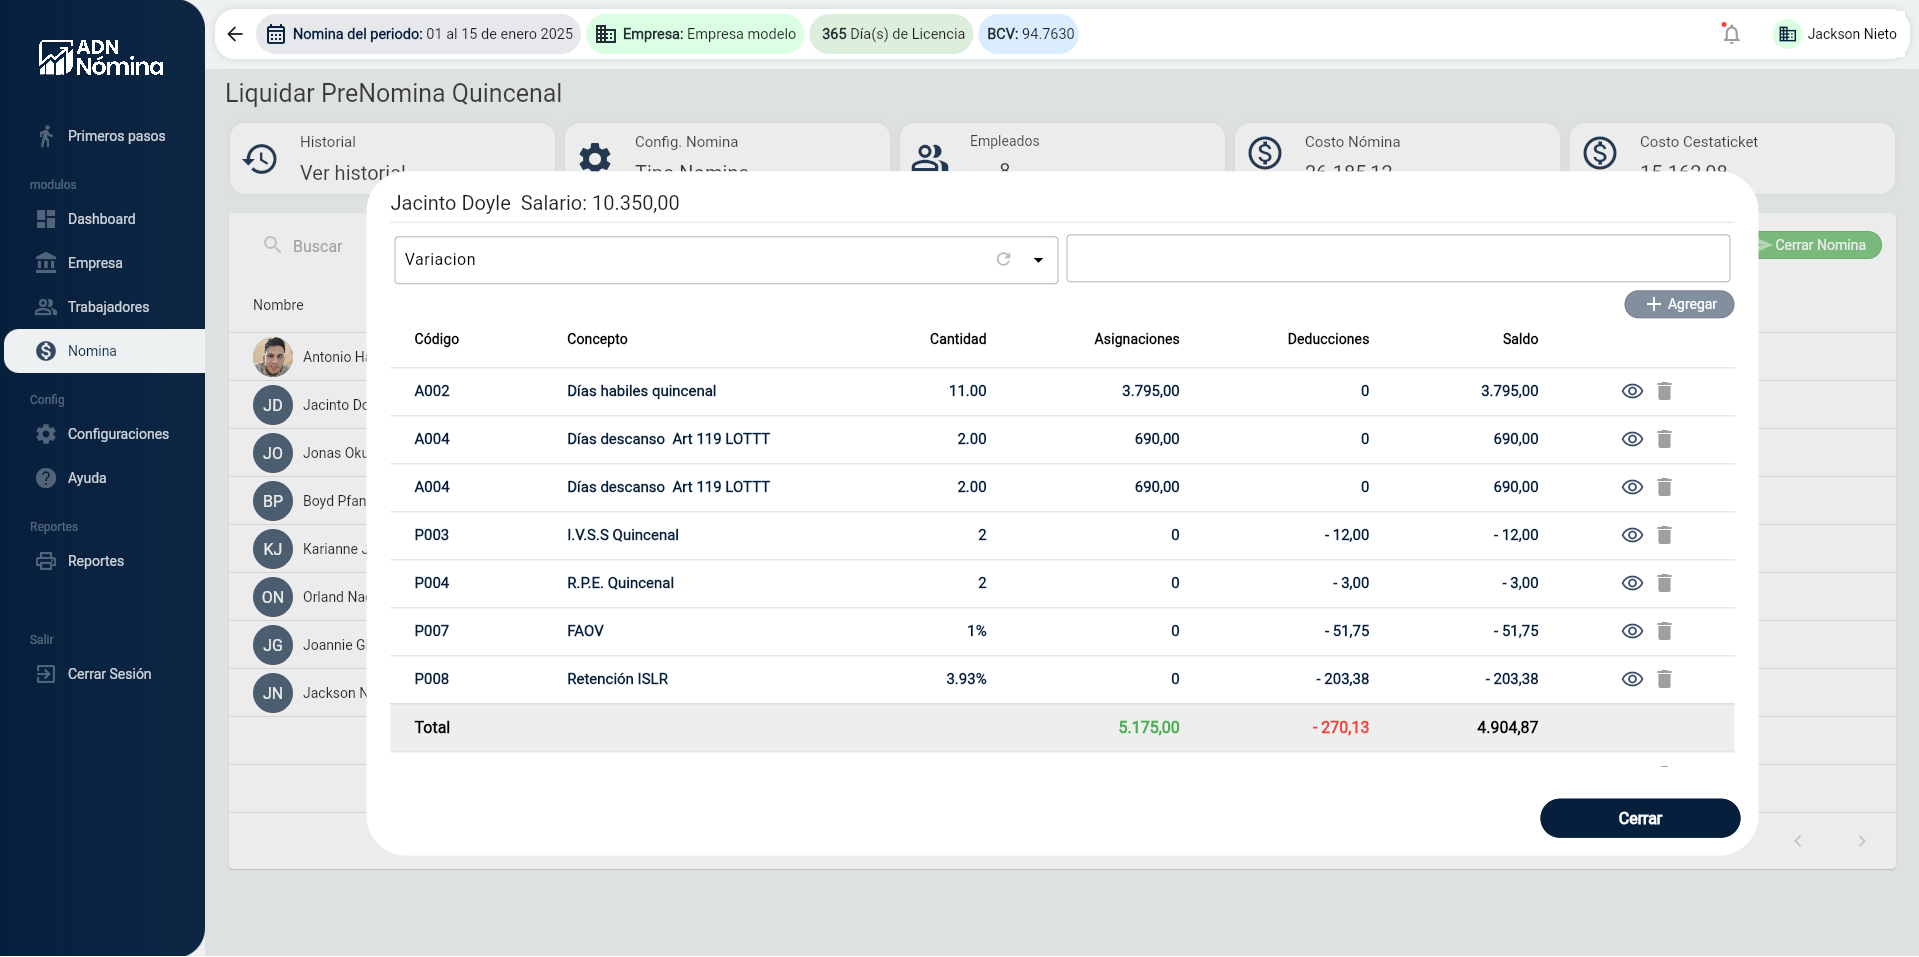Click the back arrow in the top bar
Image resolution: width=1919 pixels, height=957 pixels.
point(235,34)
